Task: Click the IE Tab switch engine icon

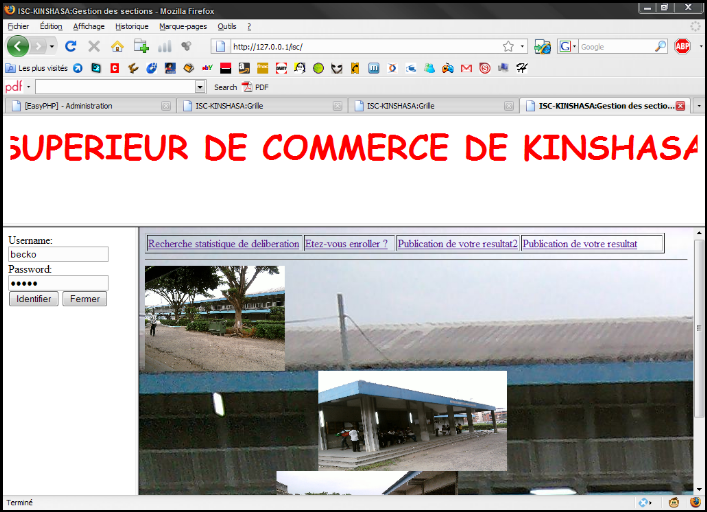Action: coord(542,46)
